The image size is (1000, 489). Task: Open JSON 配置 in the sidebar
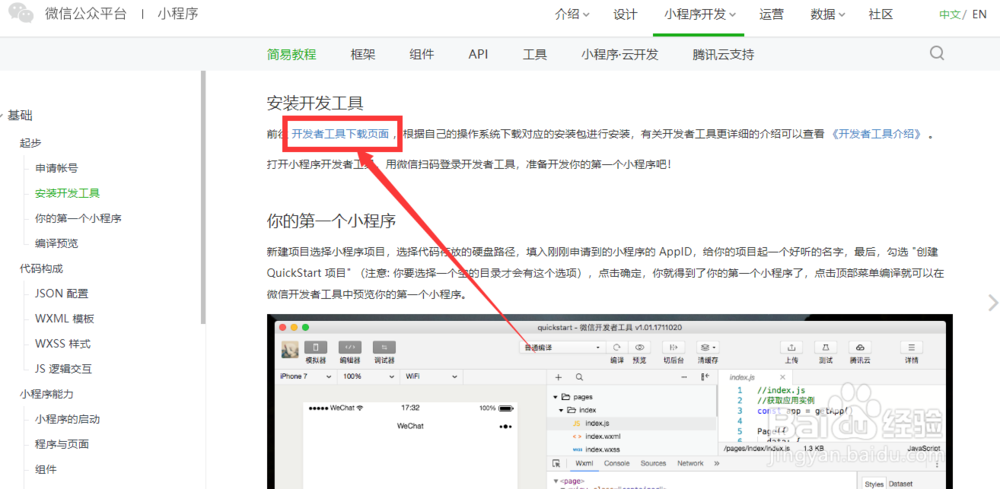pyautogui.click(x=61, y=294)
